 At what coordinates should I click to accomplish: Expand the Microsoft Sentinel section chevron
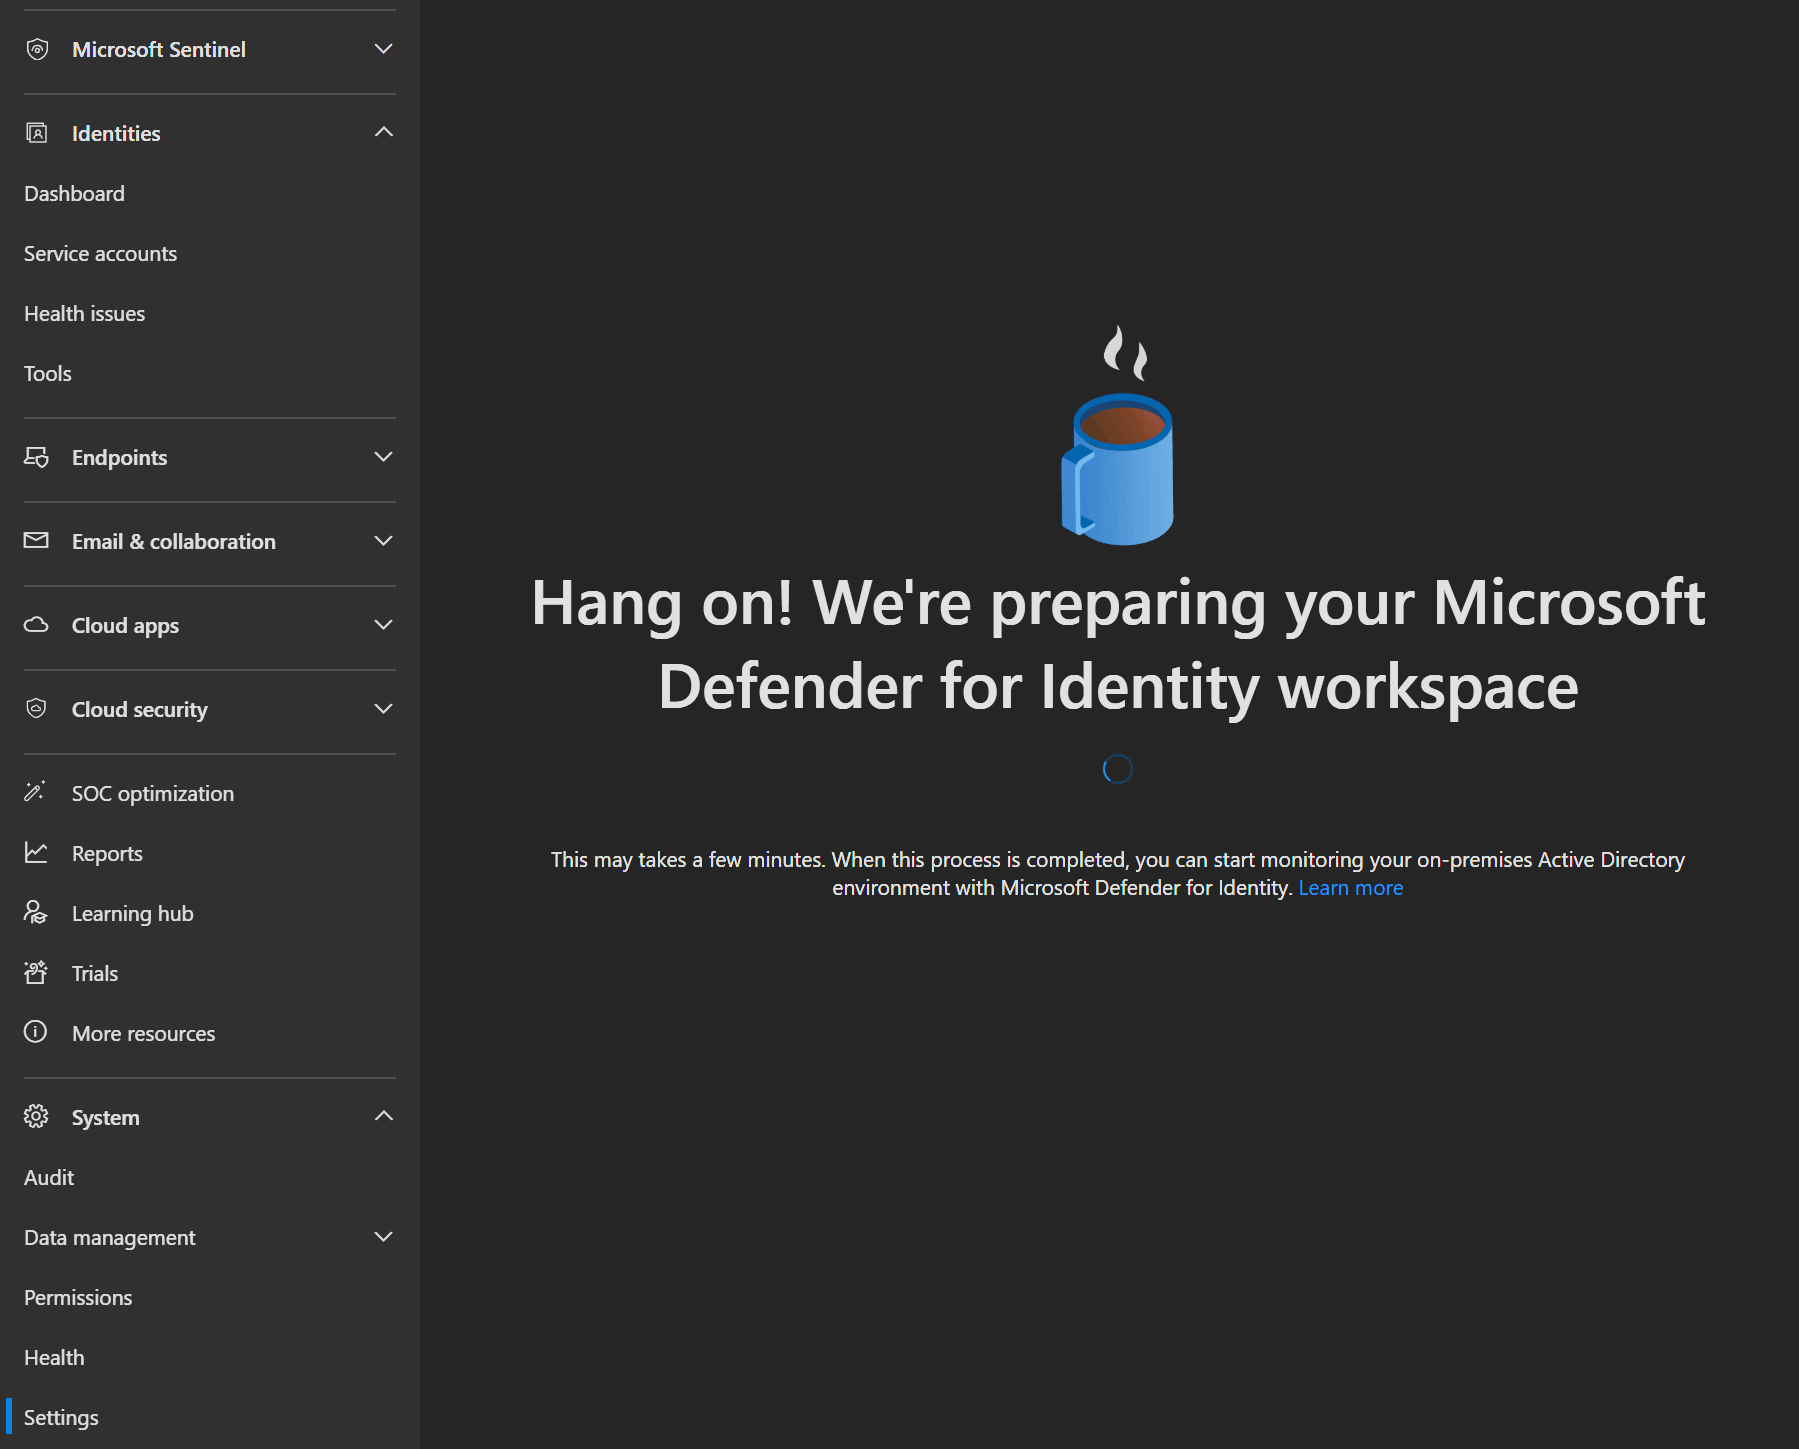tap(383, 49)
